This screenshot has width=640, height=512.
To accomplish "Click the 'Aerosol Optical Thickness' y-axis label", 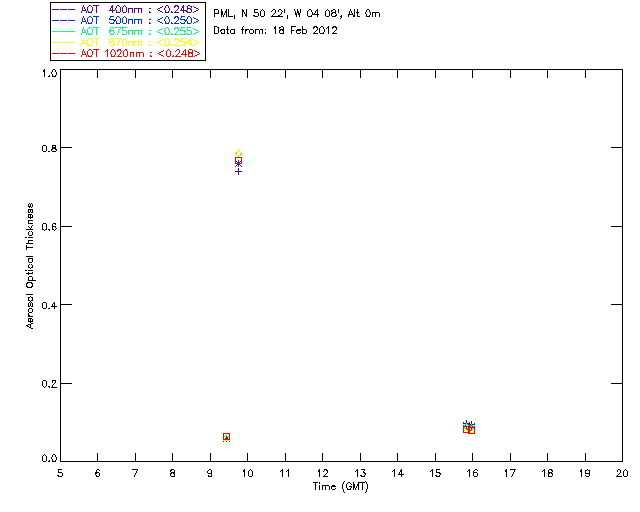I will click(x=30, y=266).
